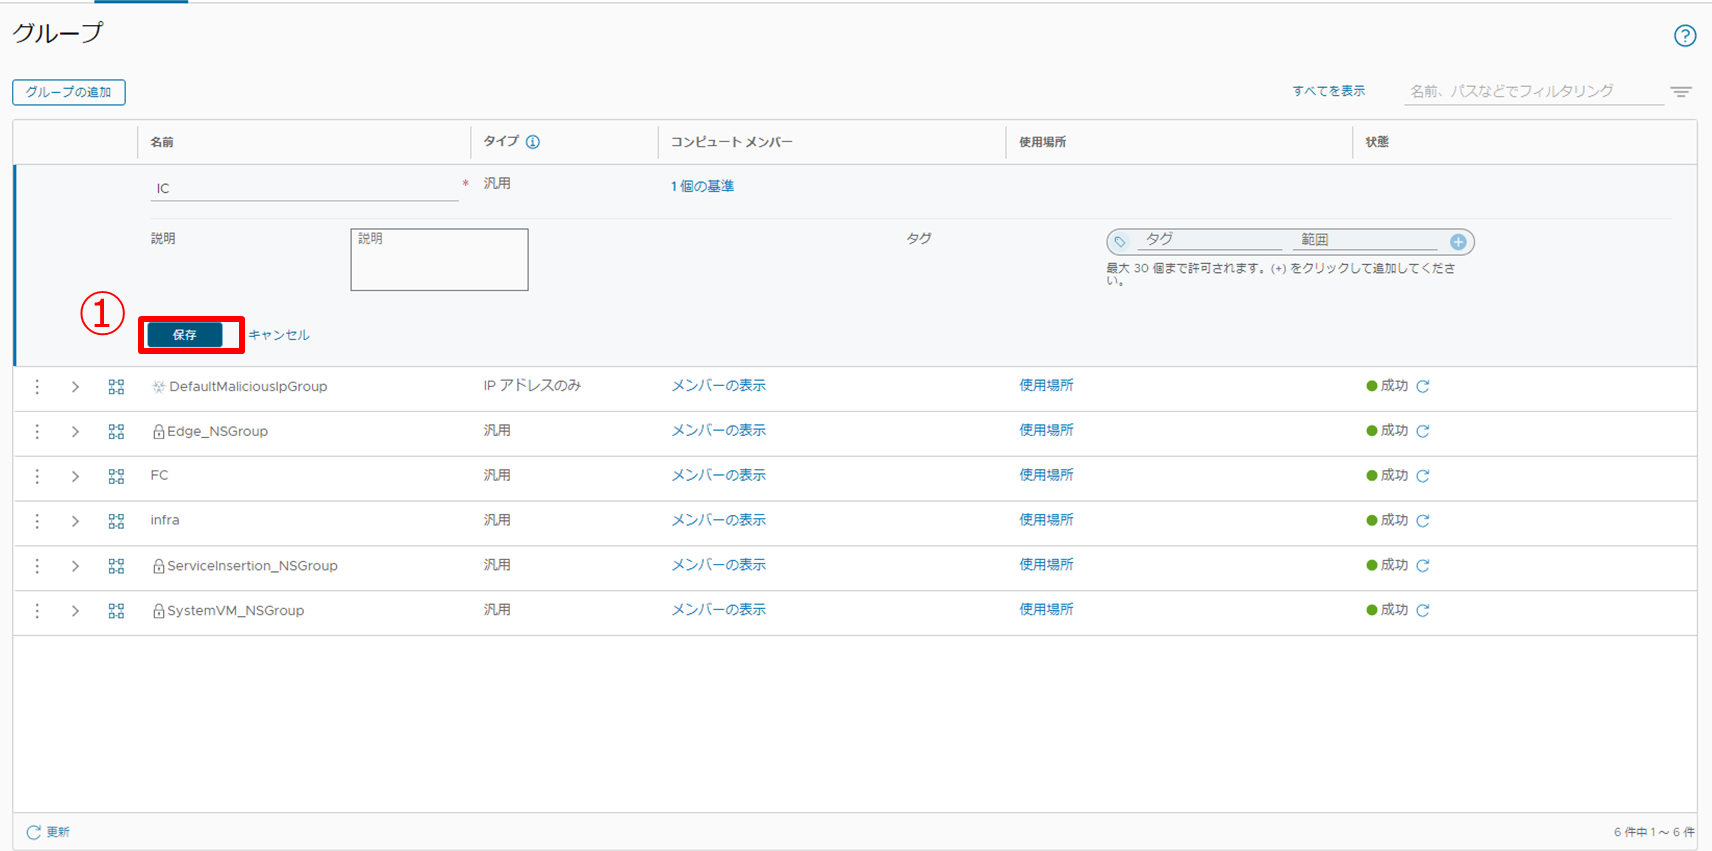Click the 保存 save button
Screen dimensions: 1712x851
point(185,335)
